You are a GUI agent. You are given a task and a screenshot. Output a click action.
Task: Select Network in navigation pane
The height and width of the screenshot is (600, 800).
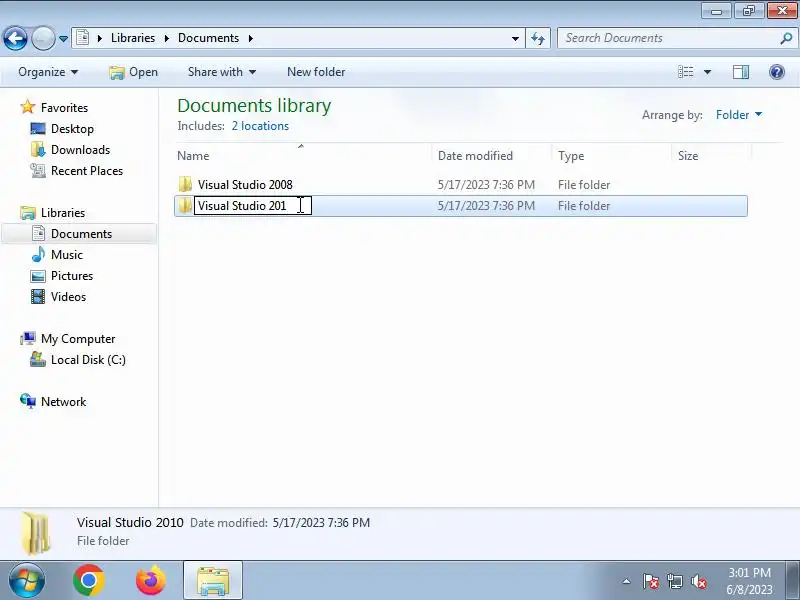click(63, 402)
